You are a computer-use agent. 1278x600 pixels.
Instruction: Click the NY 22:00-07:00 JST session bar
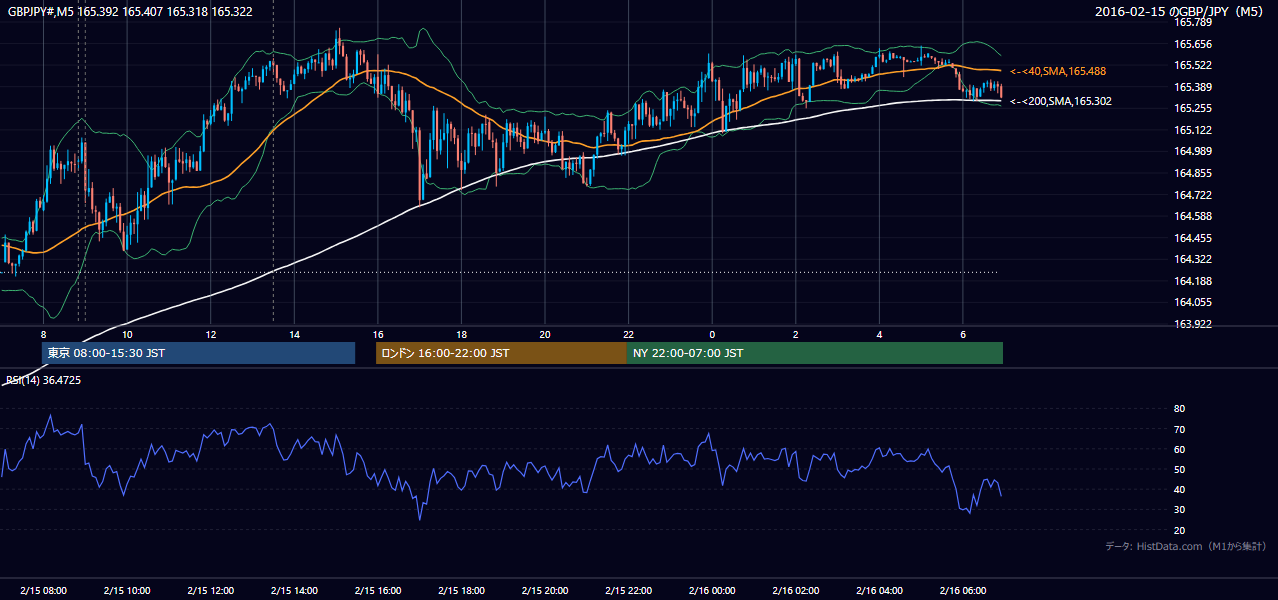[x=815, y=353]
